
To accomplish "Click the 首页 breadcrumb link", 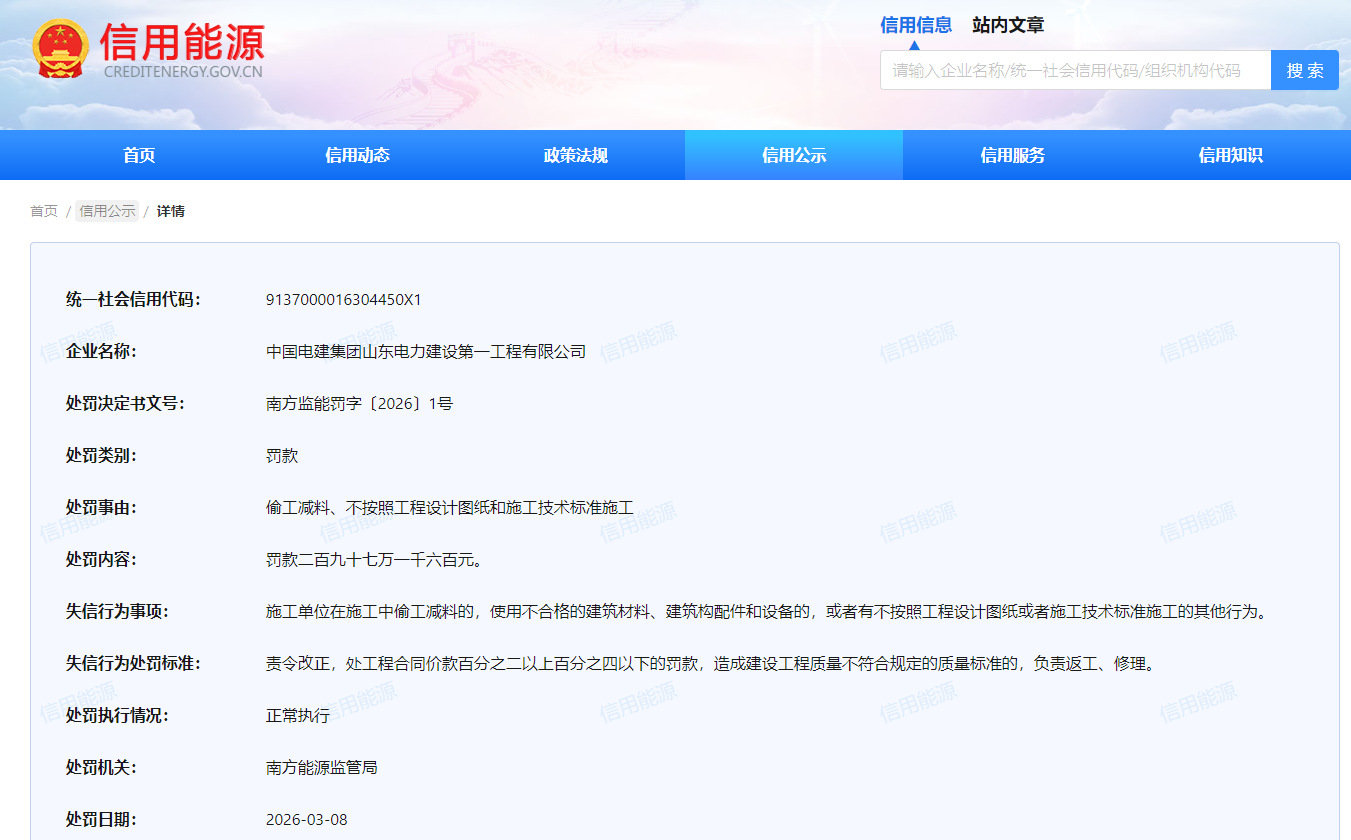I will [x=44, y=211].
